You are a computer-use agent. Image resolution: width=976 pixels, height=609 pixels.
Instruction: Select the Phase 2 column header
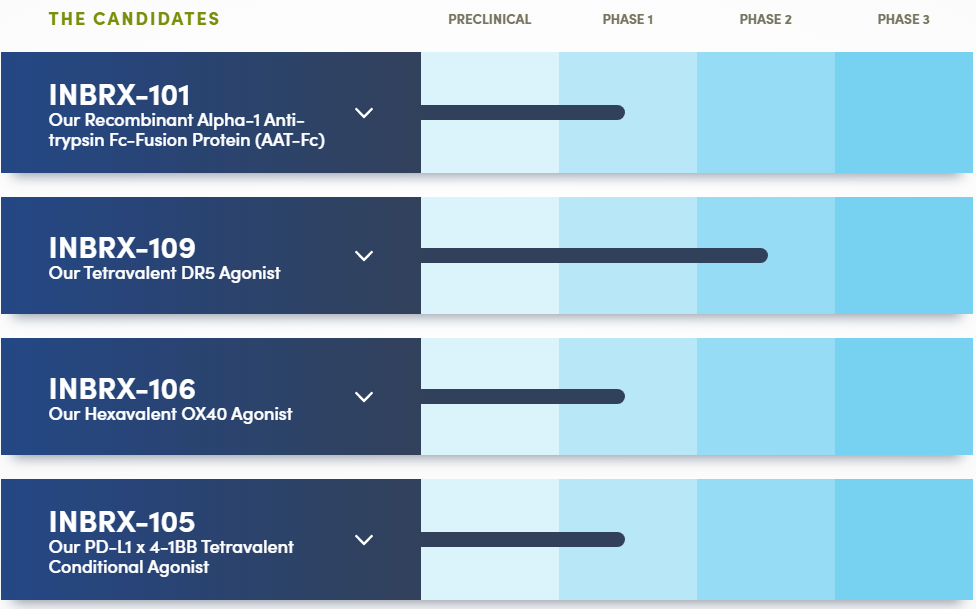pyautogui.click(x=765, y=19)
